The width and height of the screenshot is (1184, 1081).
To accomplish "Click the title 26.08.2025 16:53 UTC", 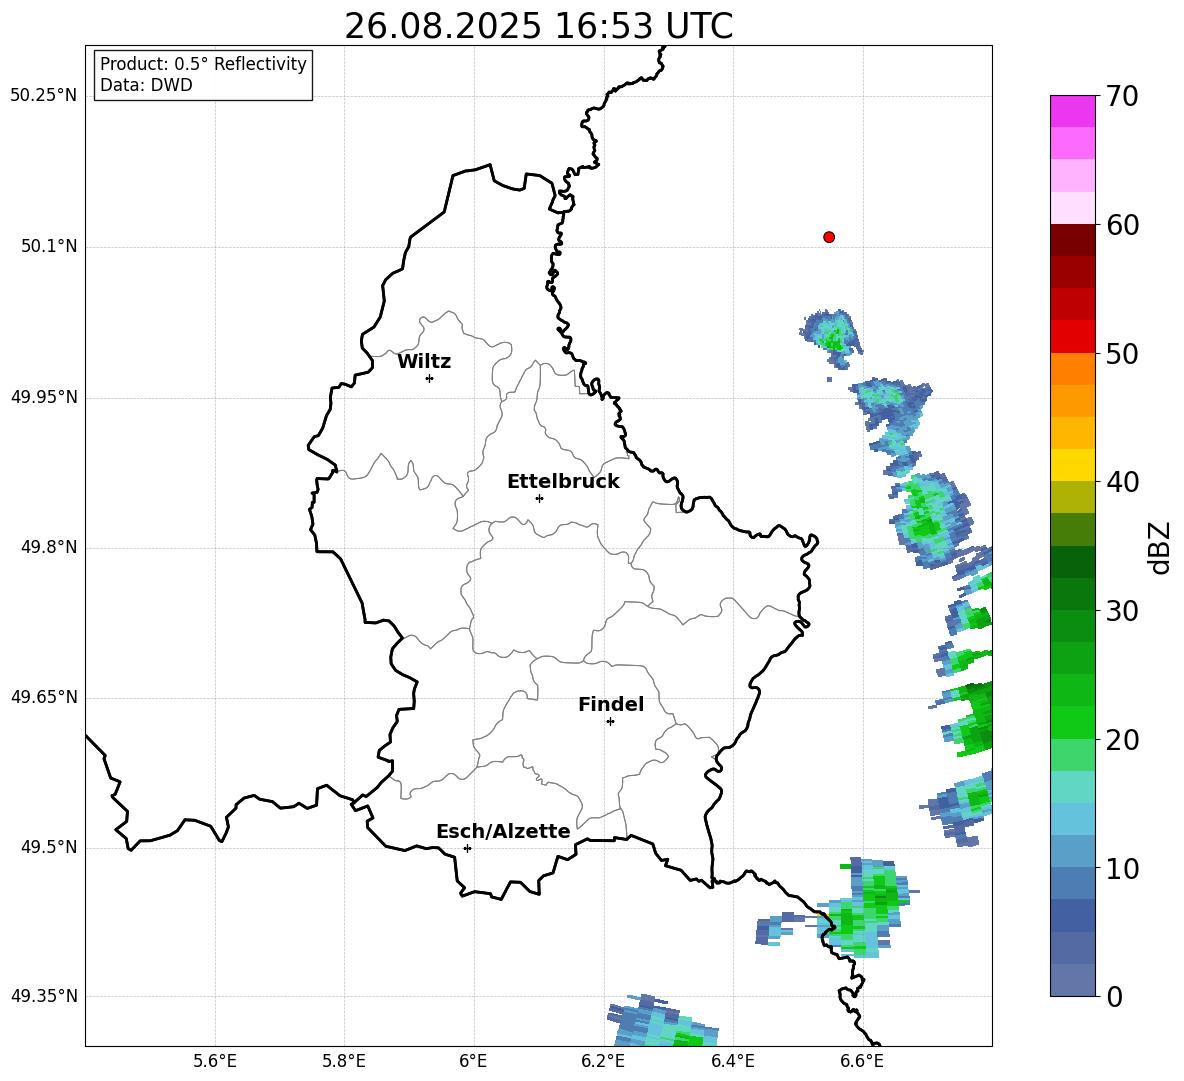I will coord(538,26).
